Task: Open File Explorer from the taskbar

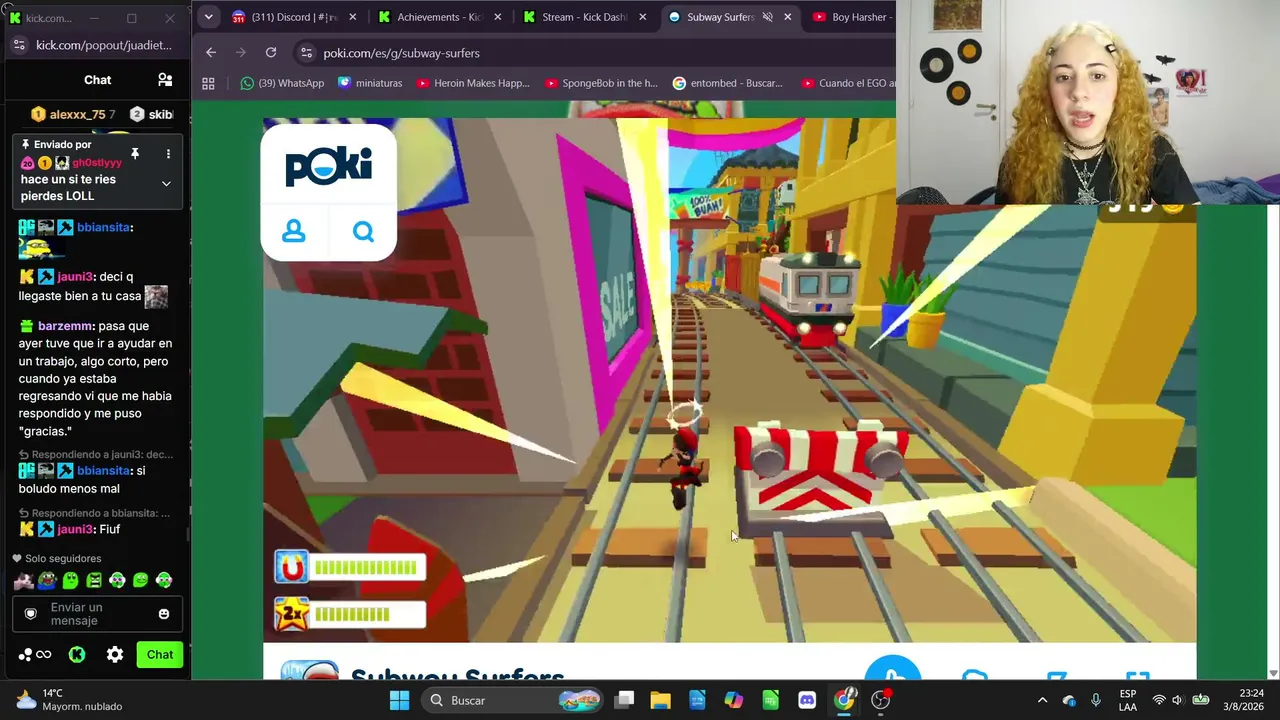Action: pos(660,700)
